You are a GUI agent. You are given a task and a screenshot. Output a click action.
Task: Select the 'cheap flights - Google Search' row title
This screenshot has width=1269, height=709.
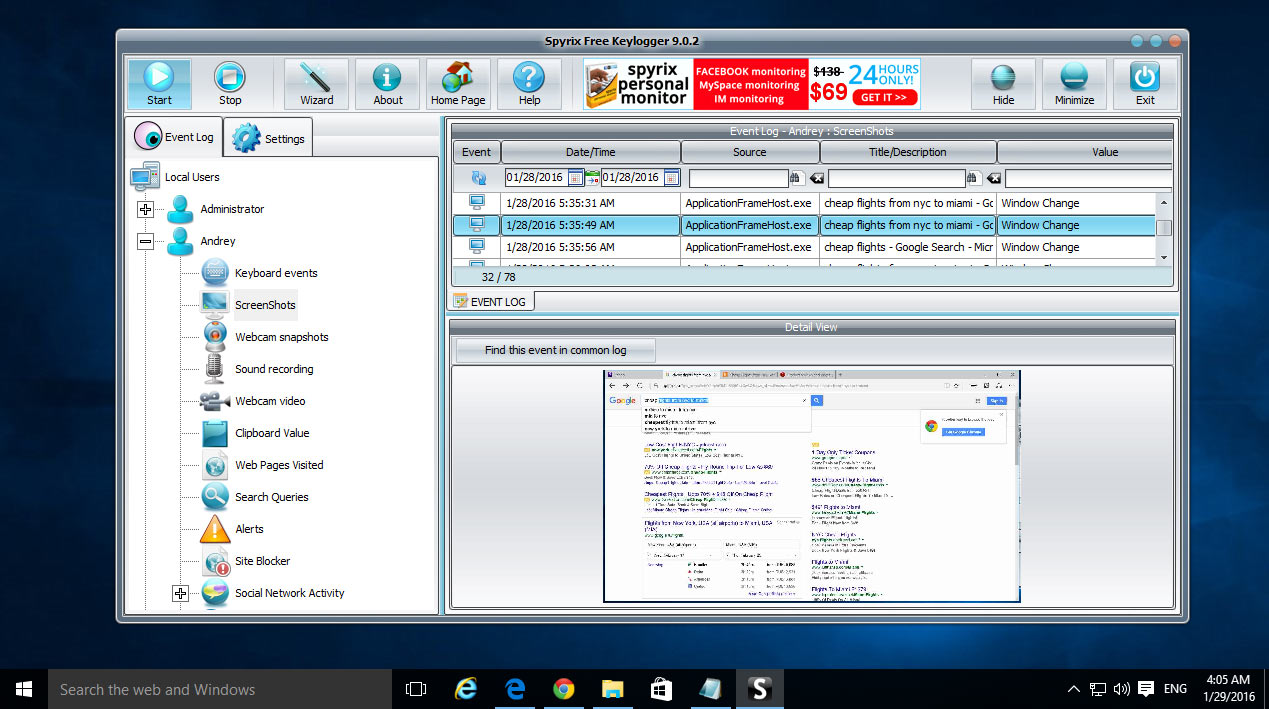coord(908,247)
